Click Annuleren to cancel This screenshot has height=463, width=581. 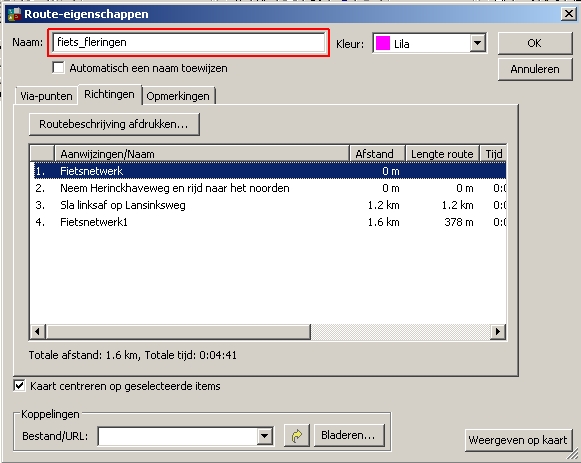tap(535, 69)
